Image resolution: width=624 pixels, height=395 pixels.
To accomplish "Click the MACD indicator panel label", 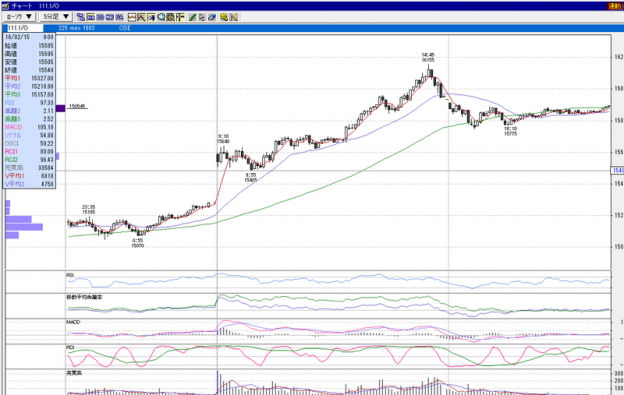I will coord(73,322).
